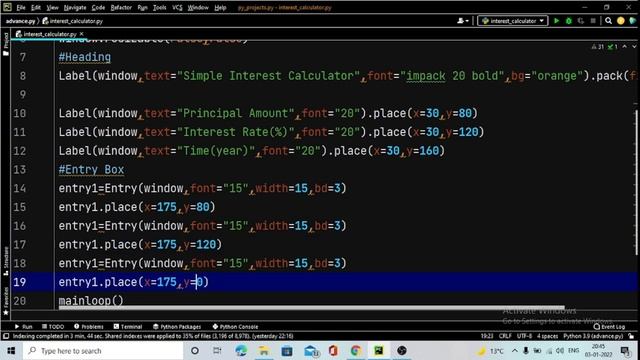Open the Help menu
Viewport: 640px width, 360px height.
tap(220, 7)
